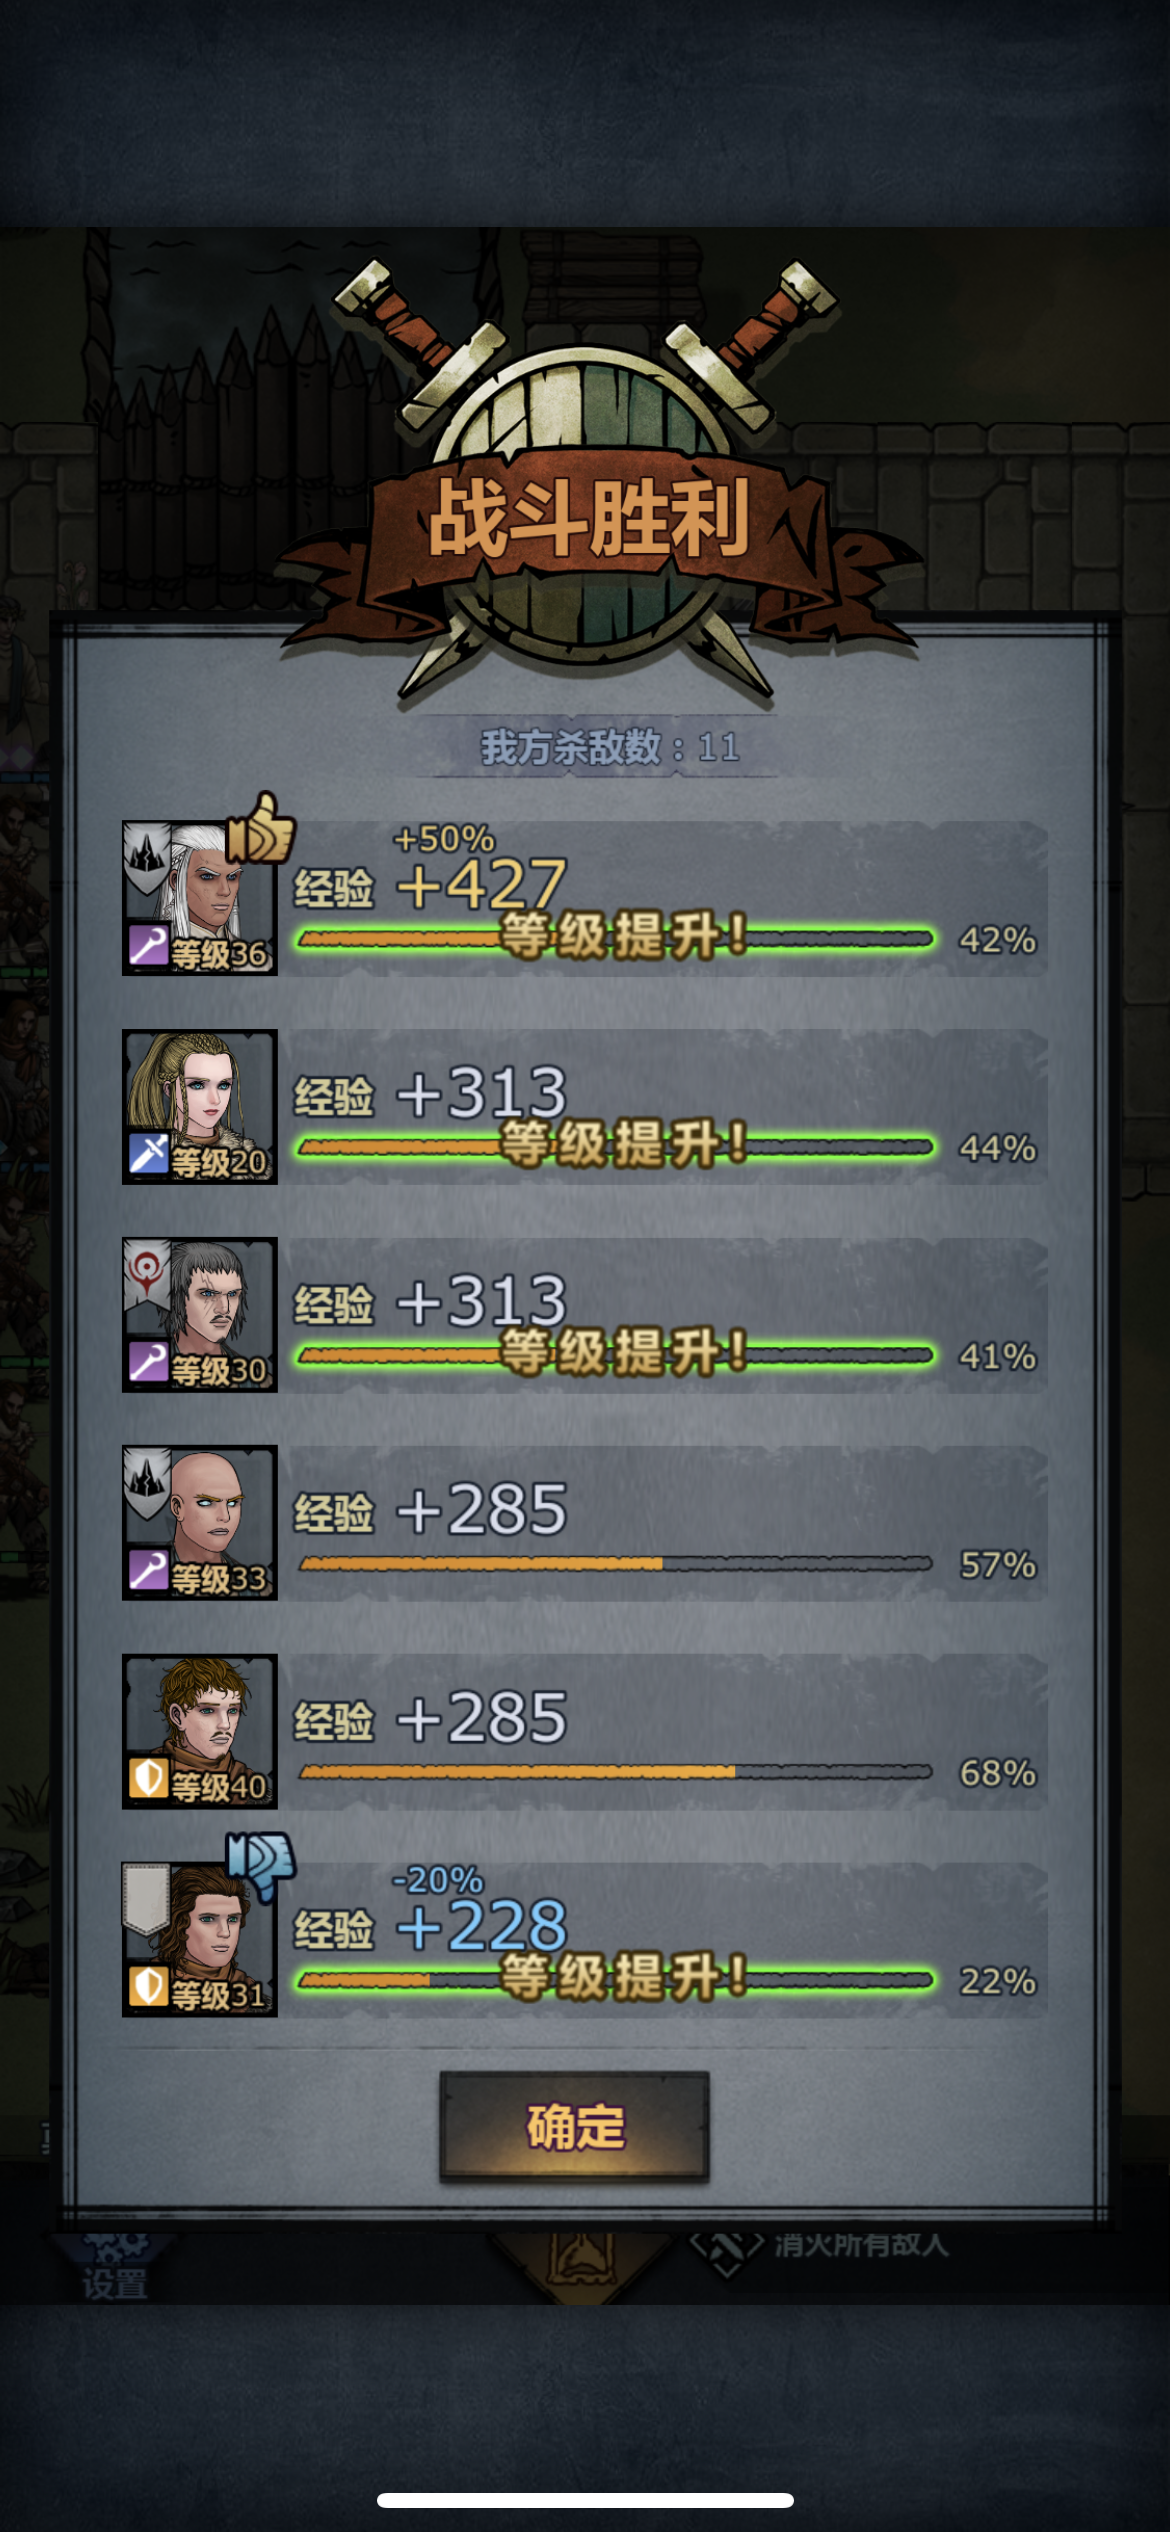Tap the purple staff icon on level 36 hero

tap(148, 945)
